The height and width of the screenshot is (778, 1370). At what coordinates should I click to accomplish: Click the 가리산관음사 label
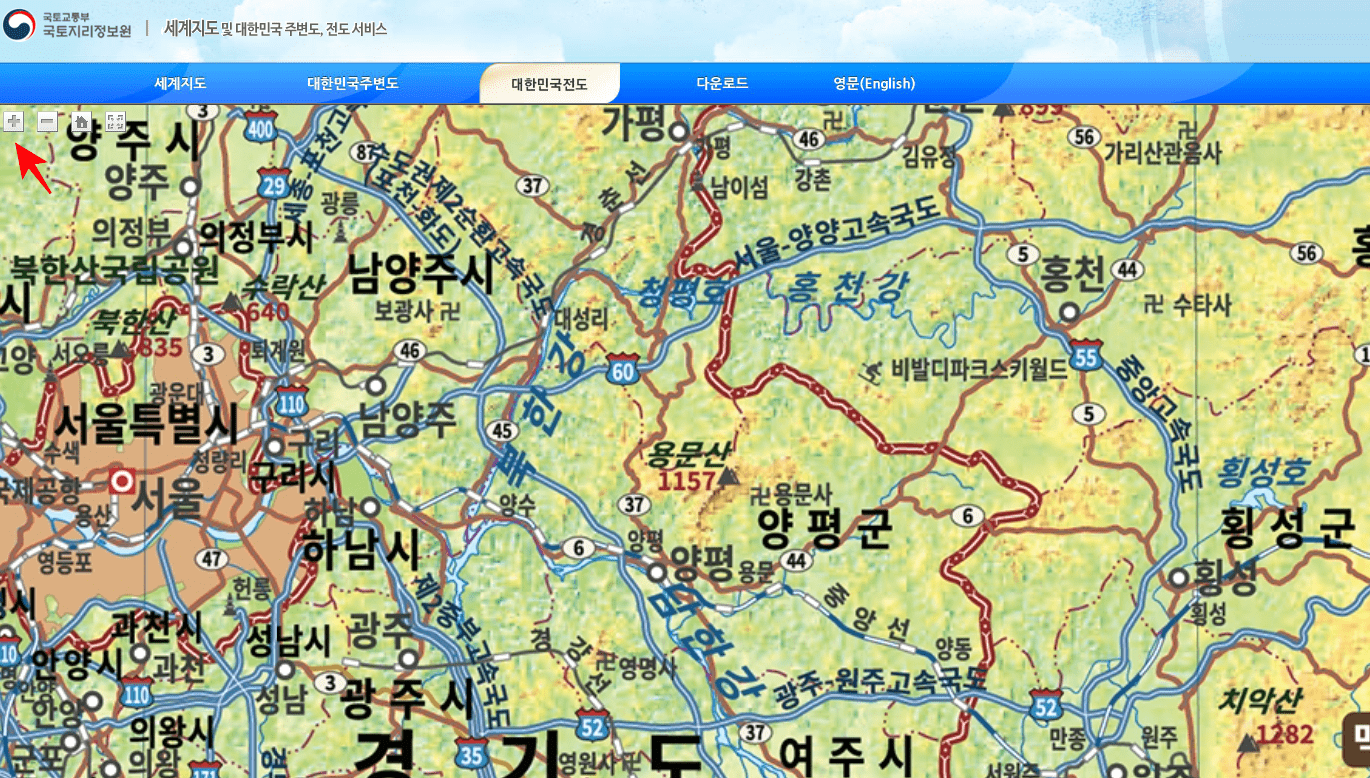click(x=1162, y=153)
